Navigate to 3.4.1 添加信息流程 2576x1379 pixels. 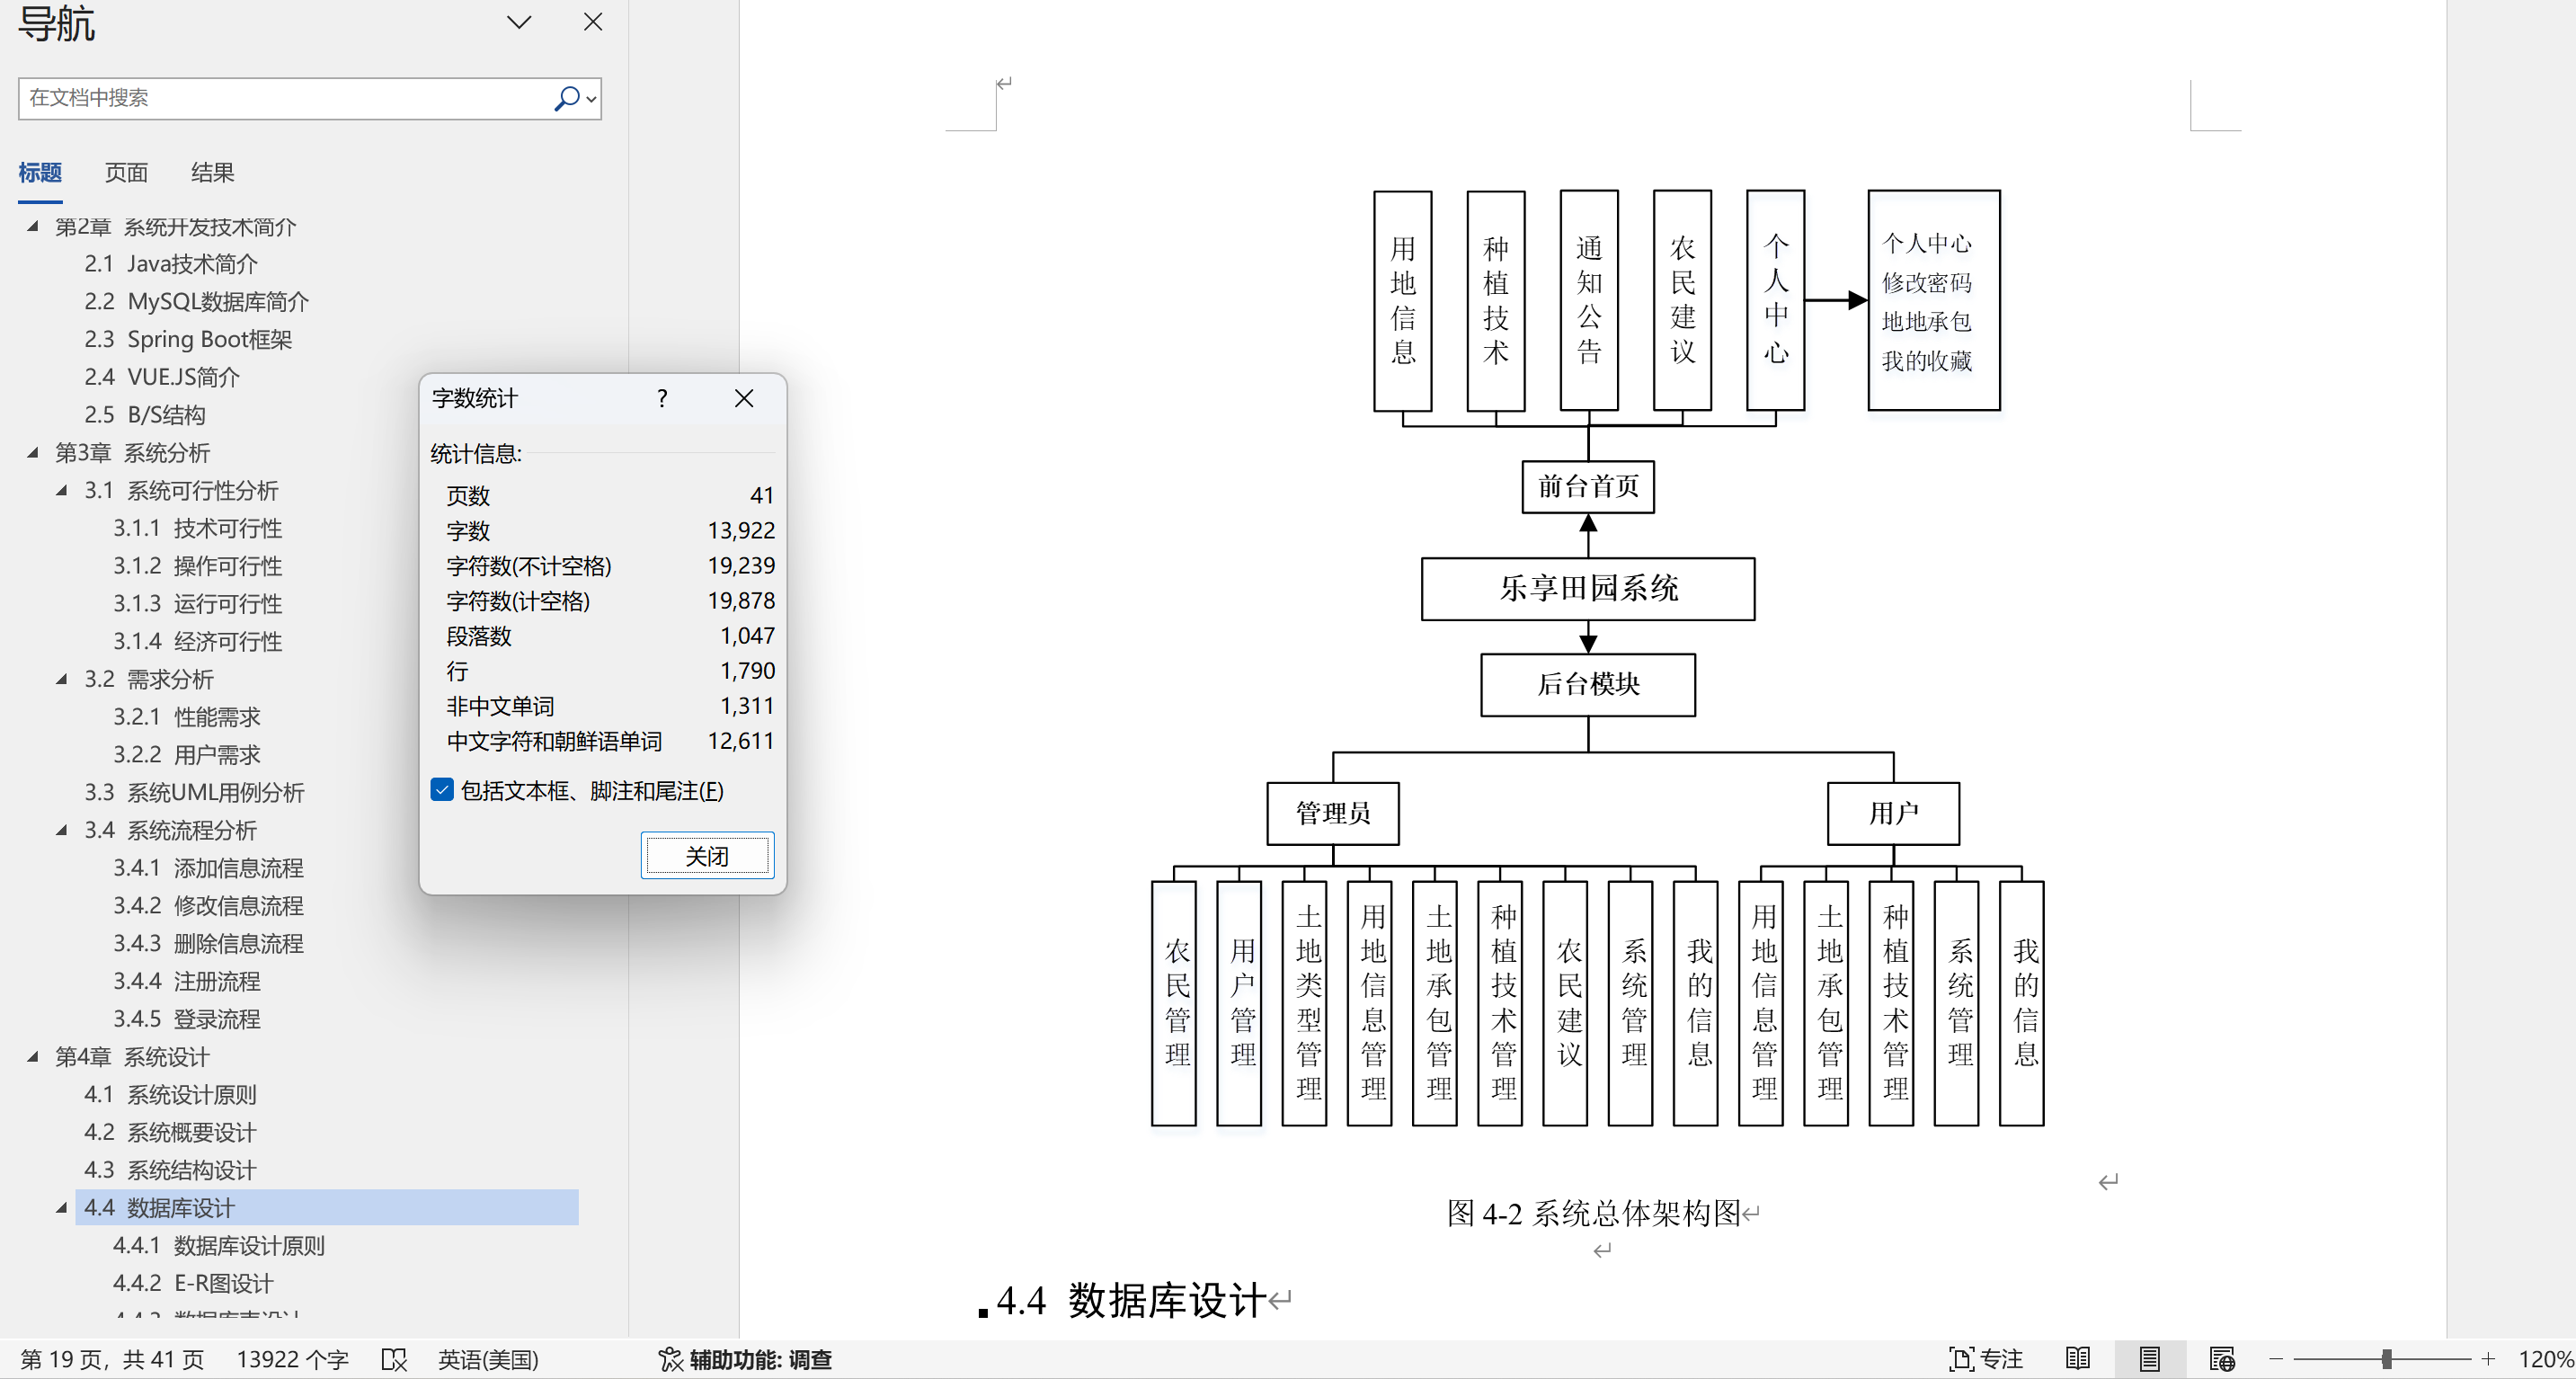(209, 868)
